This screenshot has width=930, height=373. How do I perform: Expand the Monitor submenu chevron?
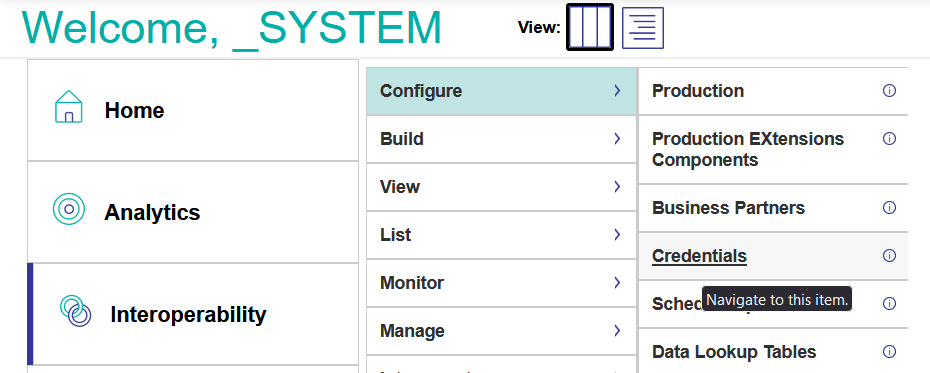[617, 283]
